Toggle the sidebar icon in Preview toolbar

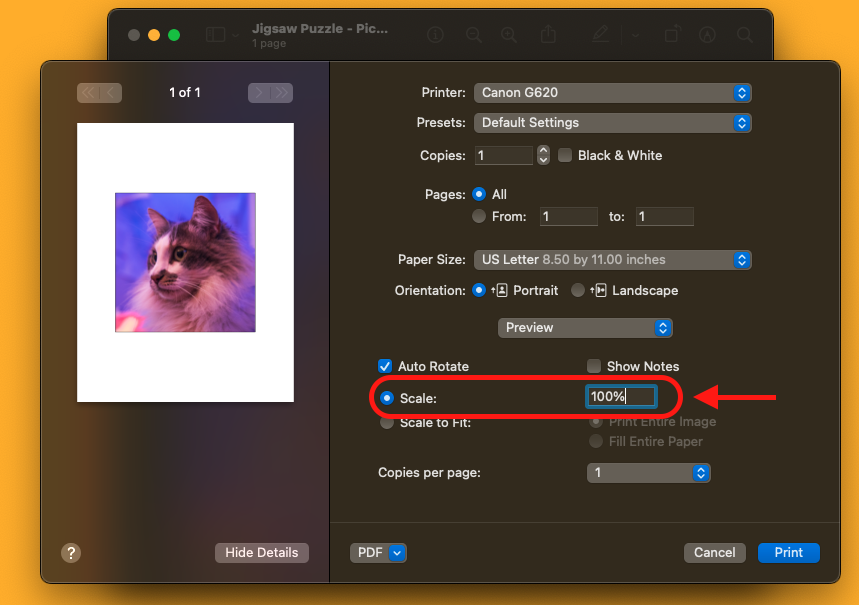click(215, 35)
